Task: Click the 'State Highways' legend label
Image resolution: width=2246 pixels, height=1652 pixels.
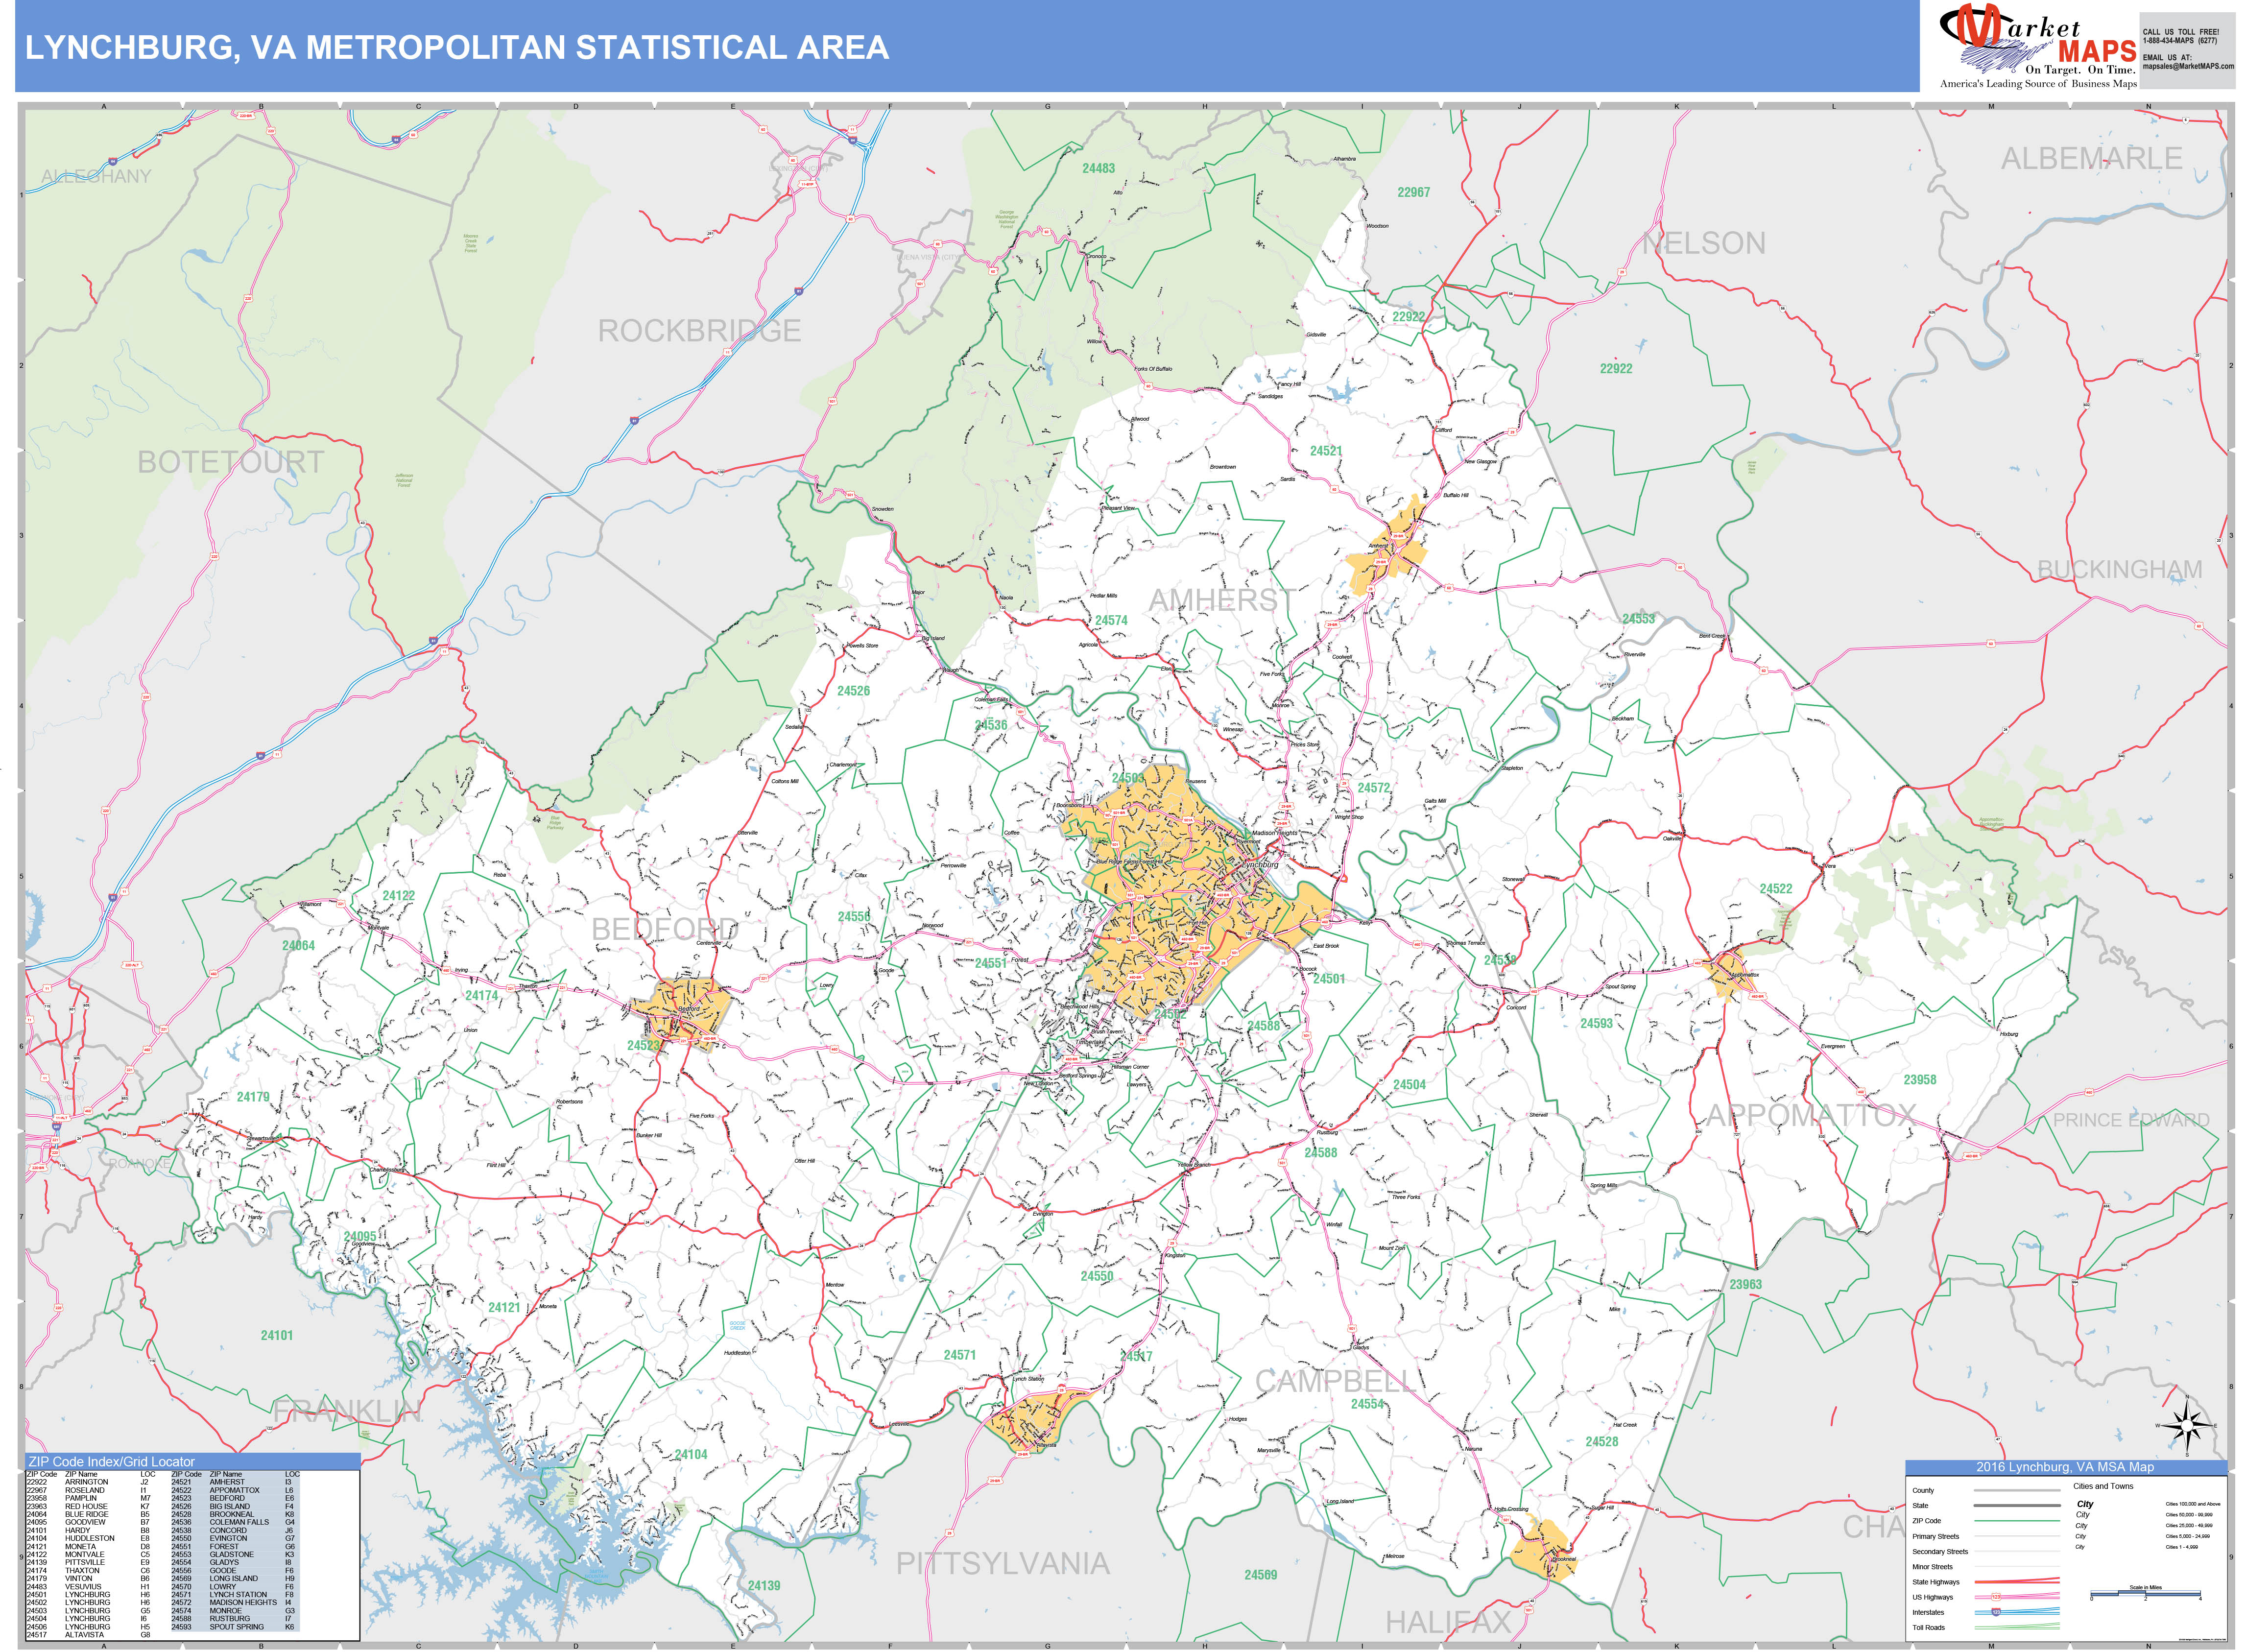Action: (x=1936, y=1582)
